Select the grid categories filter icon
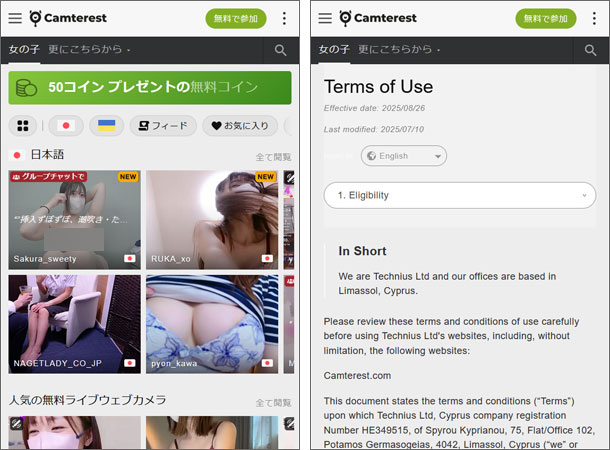Image resolution: width=610 pixels, height=450 pixels. tap(23, 126)
